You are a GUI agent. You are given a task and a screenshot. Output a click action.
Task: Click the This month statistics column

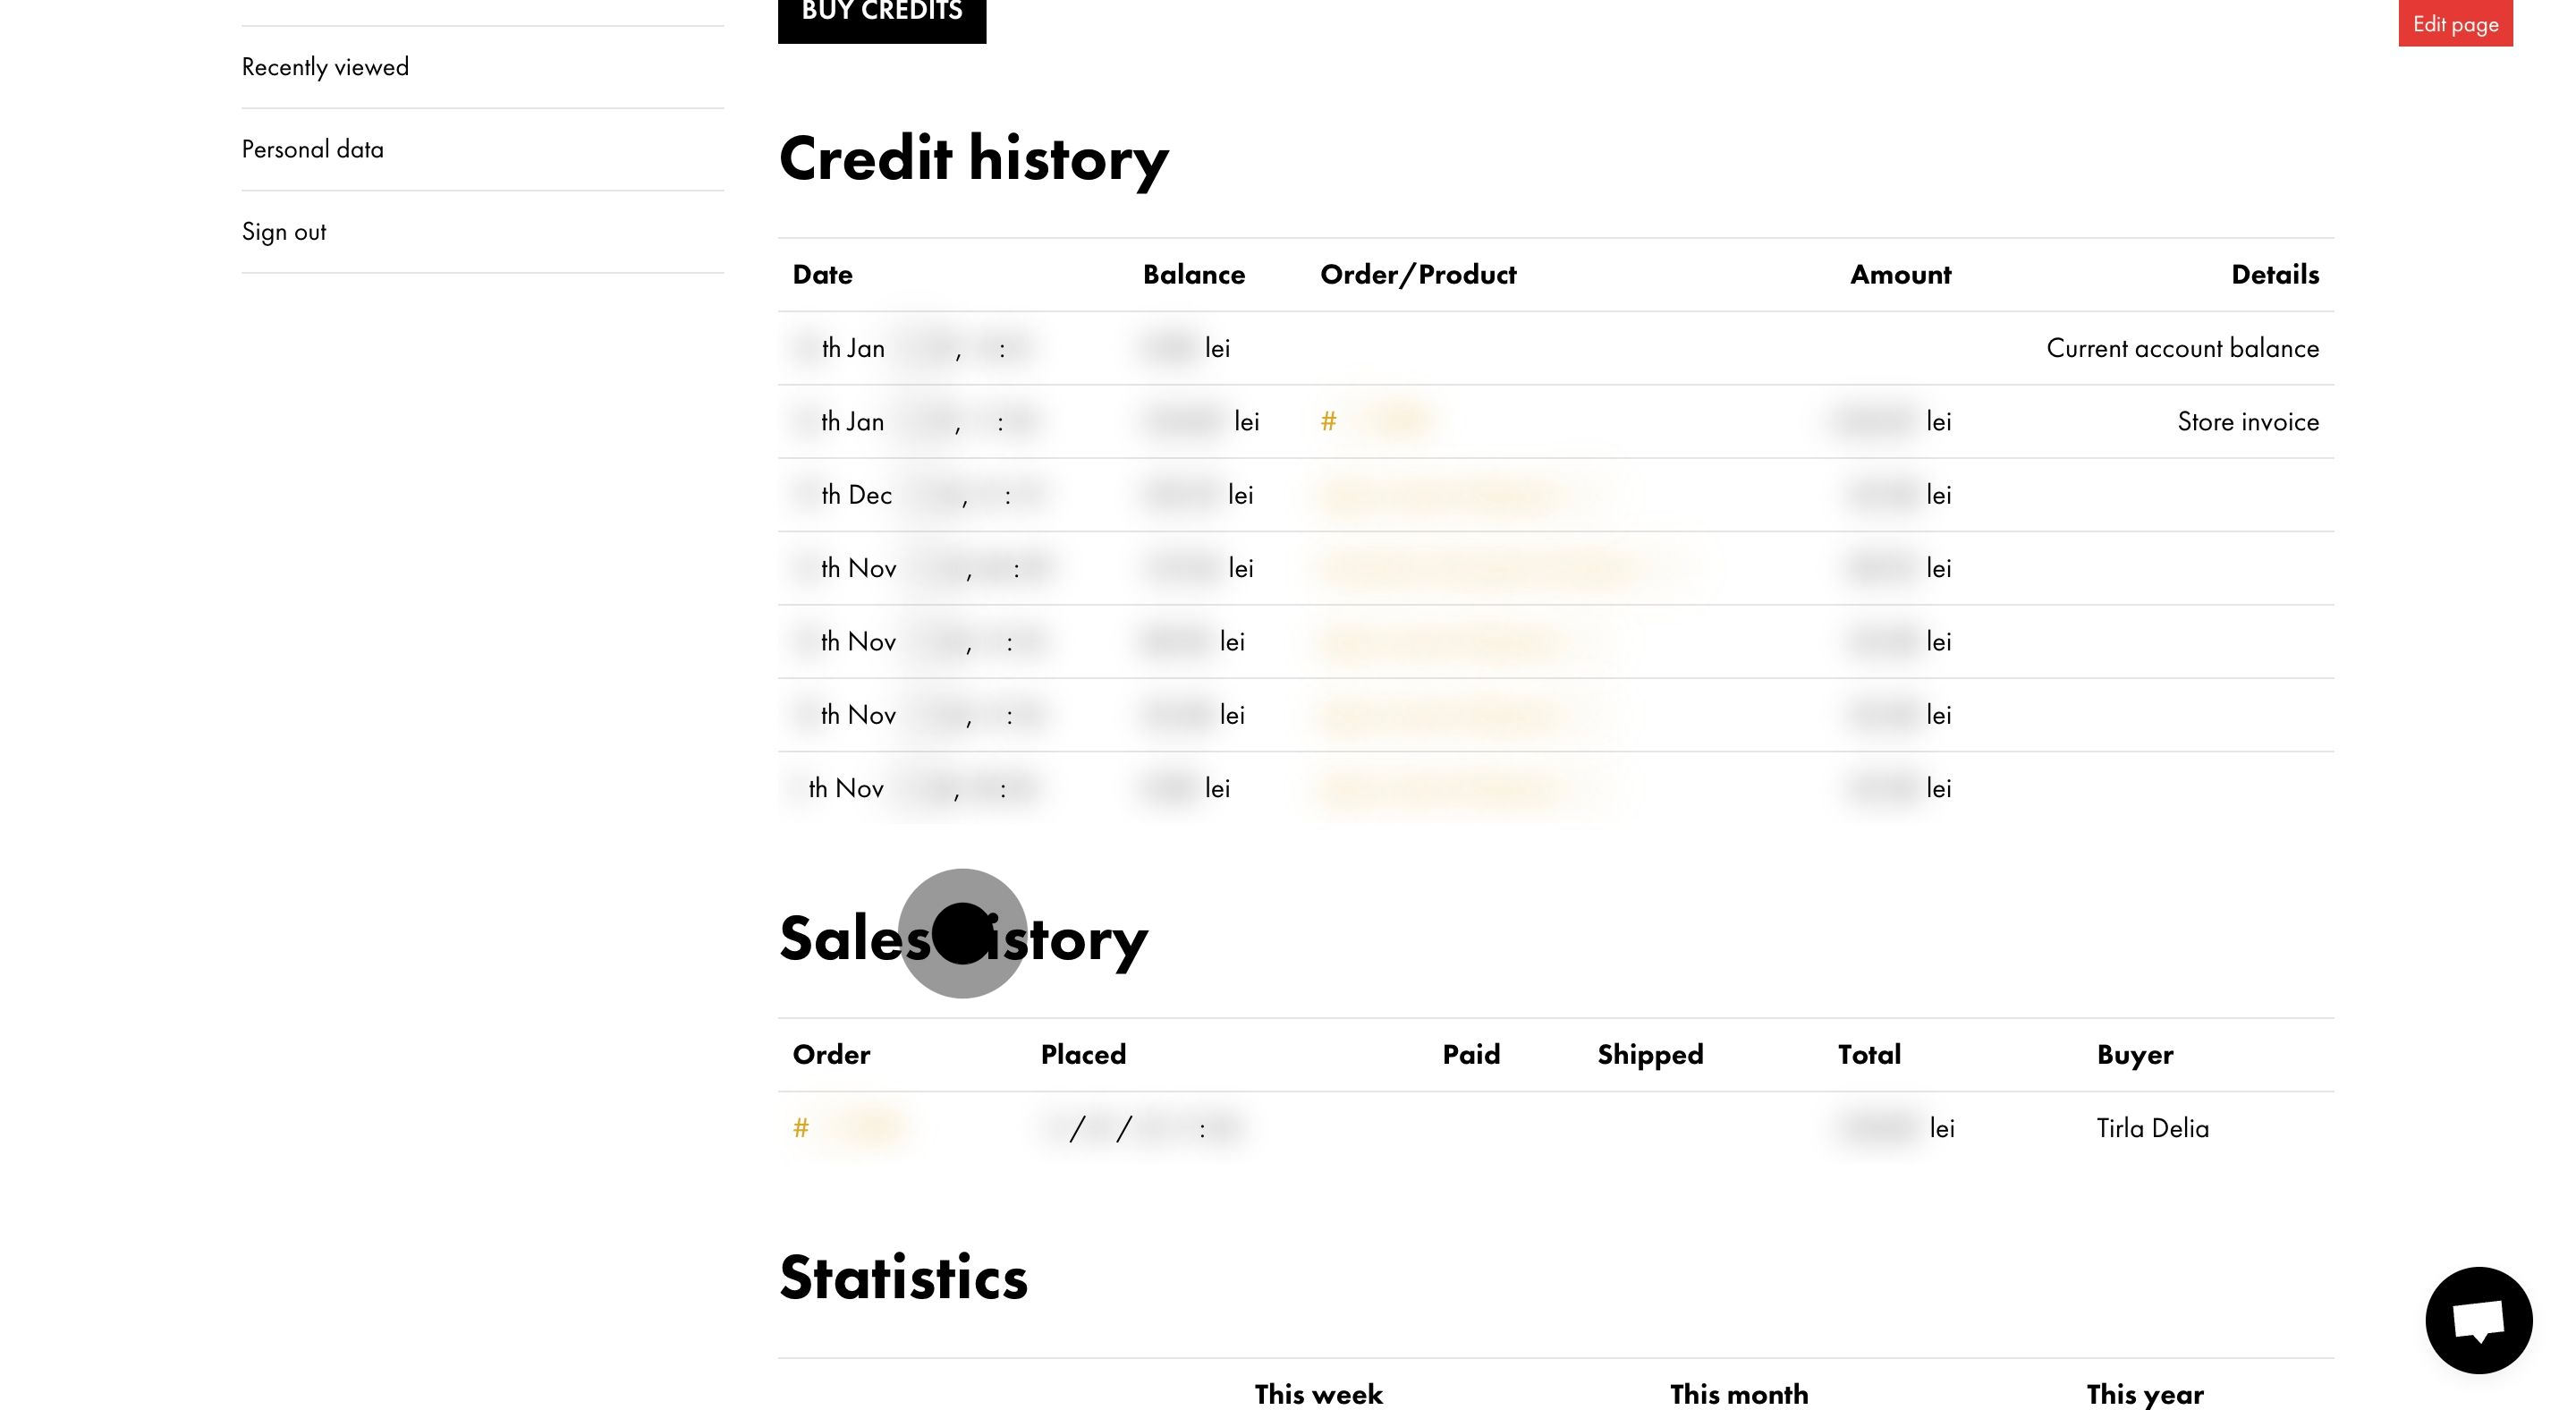point(1738,1393)
